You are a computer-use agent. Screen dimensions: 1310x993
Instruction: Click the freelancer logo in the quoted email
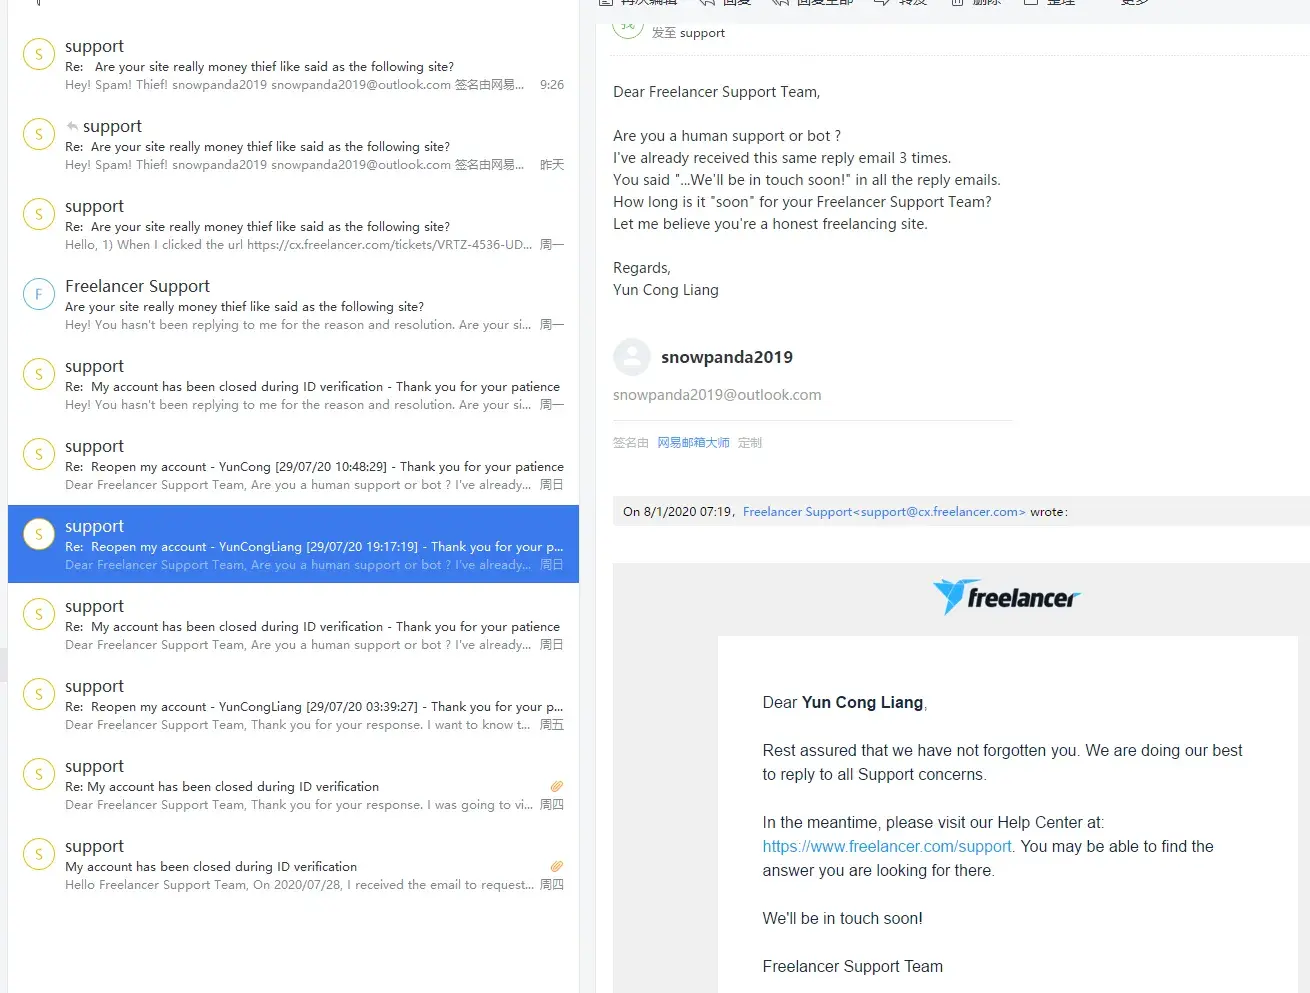pyautogui.click(x=1007, y=597)
